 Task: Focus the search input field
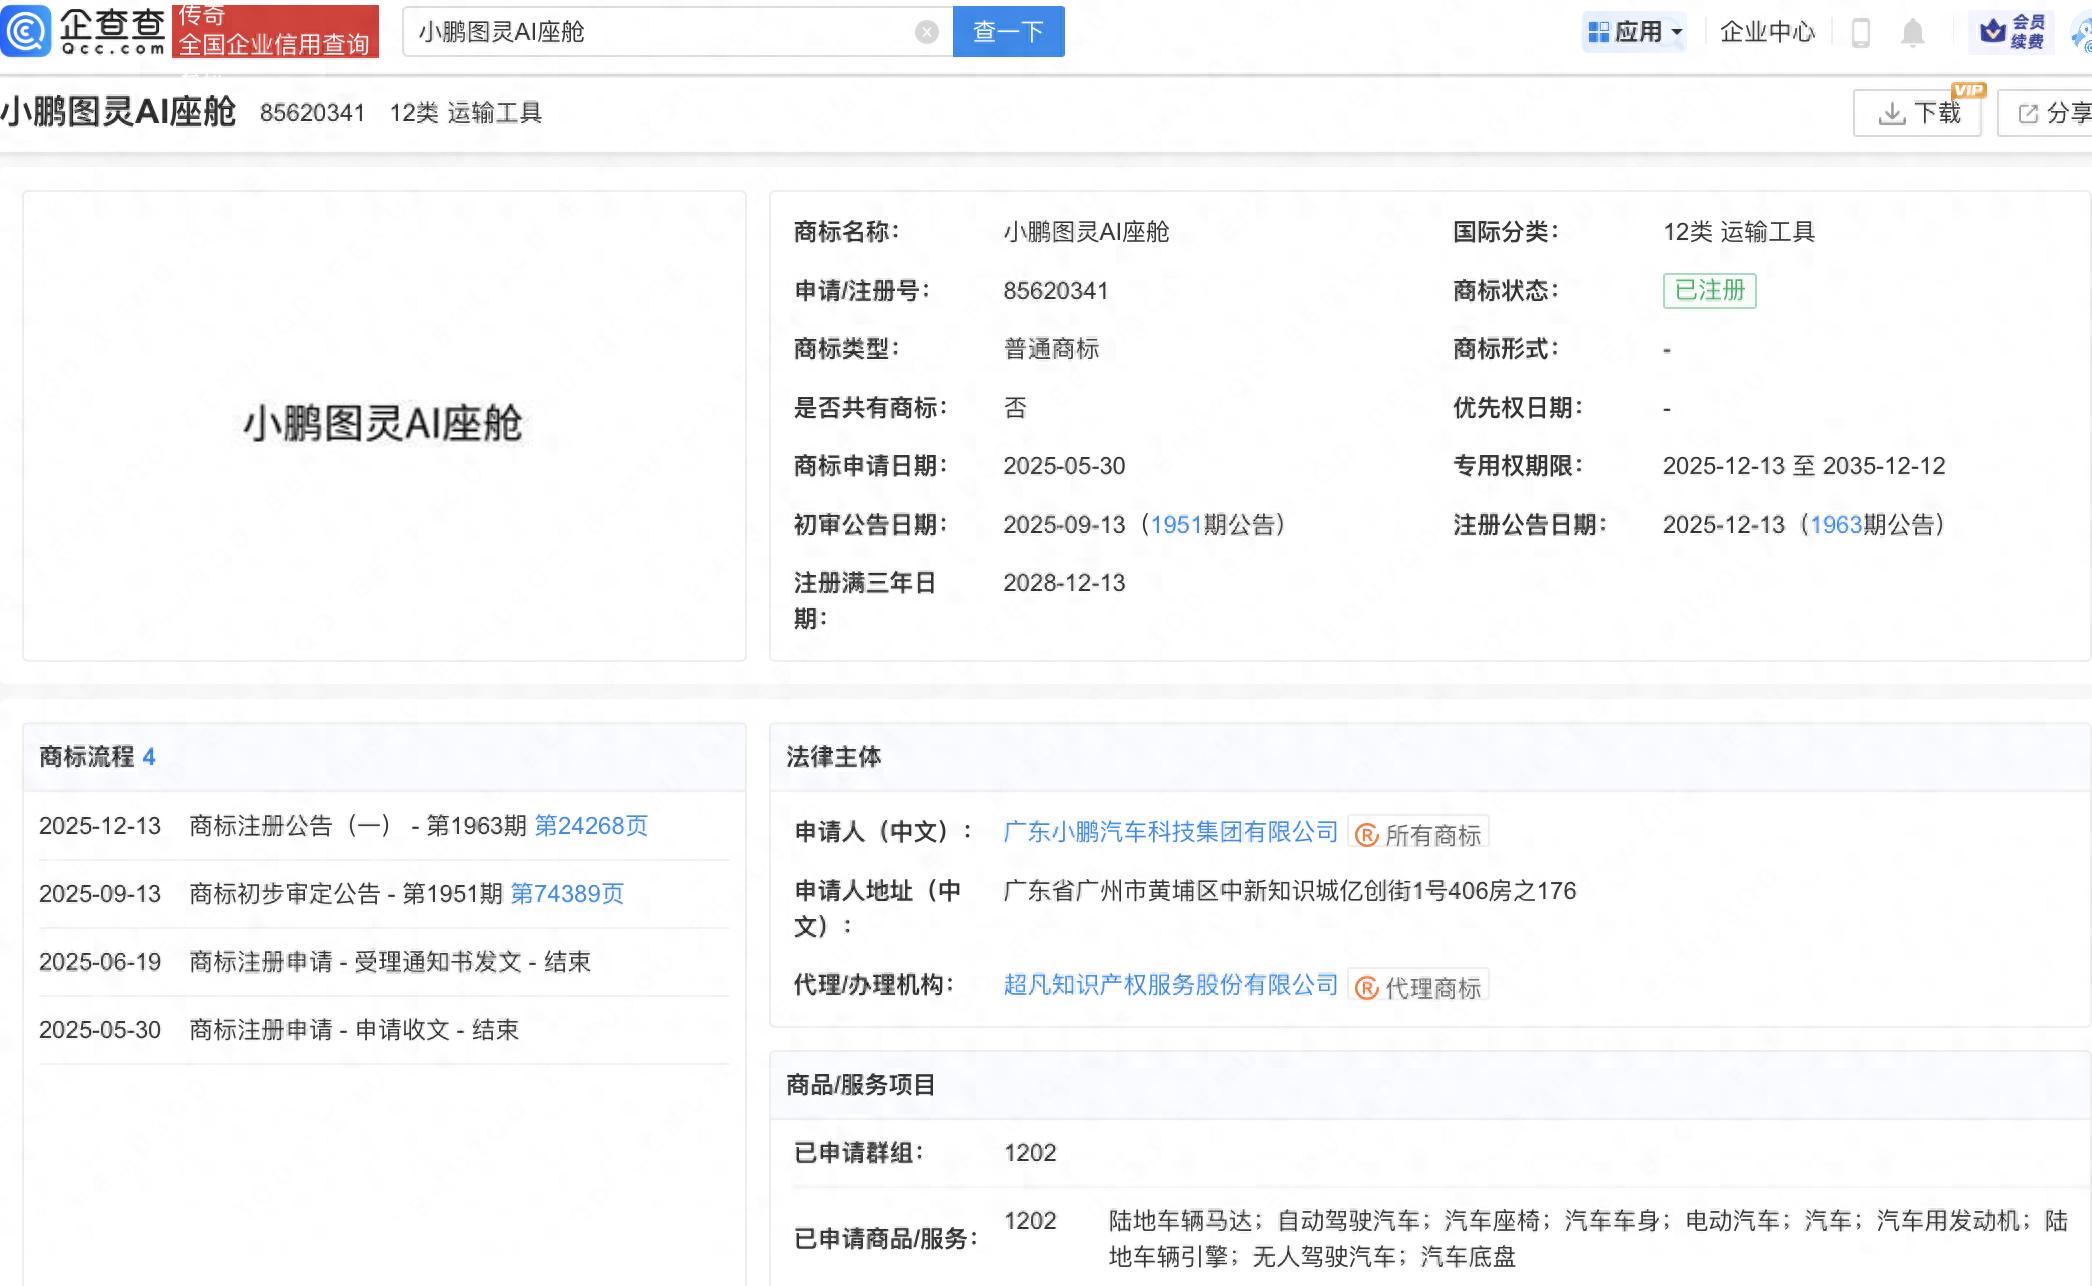[660, 32]
